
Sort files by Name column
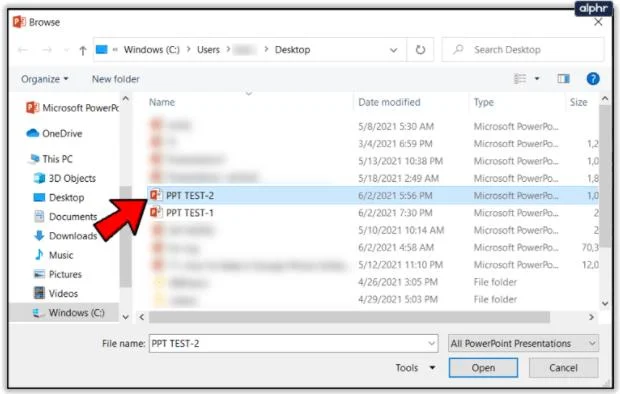162,102
